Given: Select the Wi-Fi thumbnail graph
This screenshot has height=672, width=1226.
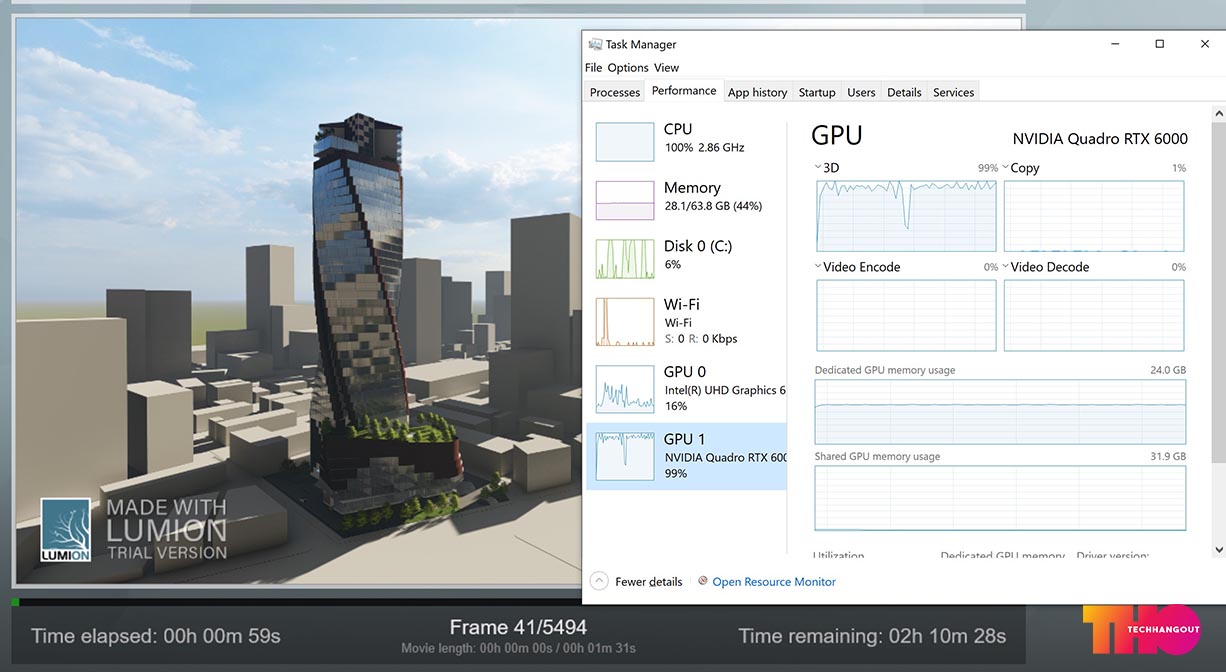Looking at the screenshot, I should [x=625, y=322].
